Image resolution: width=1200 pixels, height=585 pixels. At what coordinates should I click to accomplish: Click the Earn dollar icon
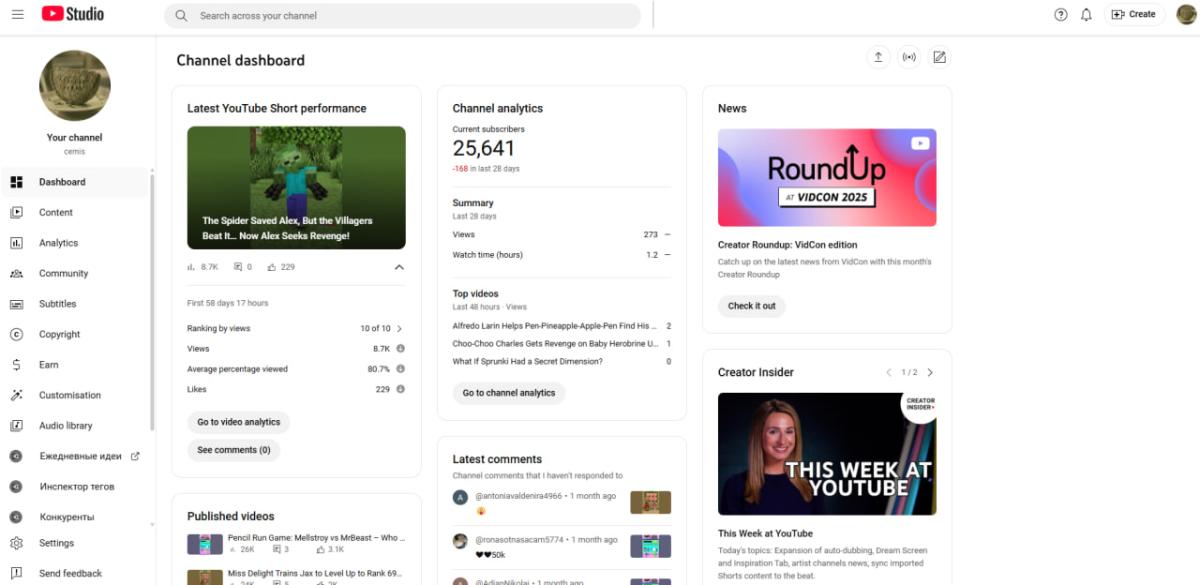16,365
